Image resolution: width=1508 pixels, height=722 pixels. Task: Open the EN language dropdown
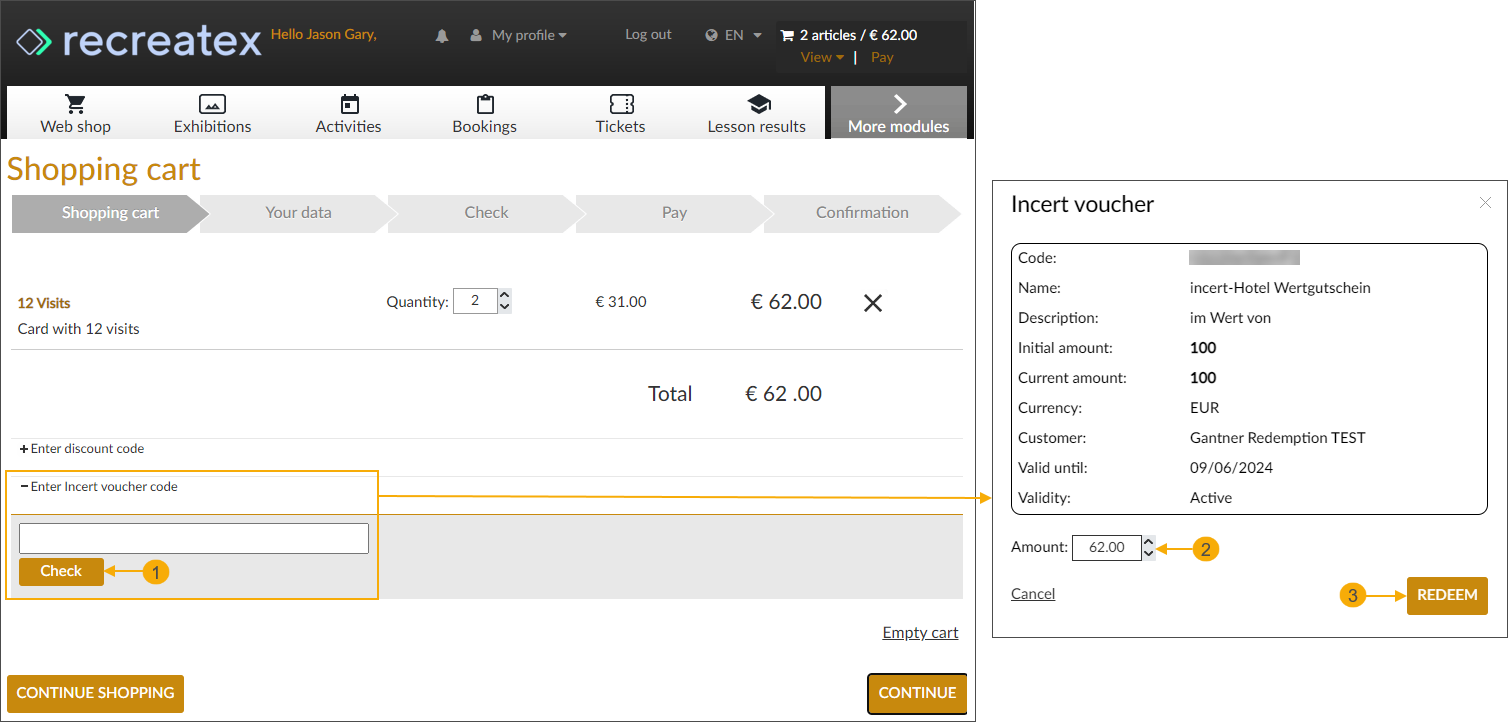732,34
